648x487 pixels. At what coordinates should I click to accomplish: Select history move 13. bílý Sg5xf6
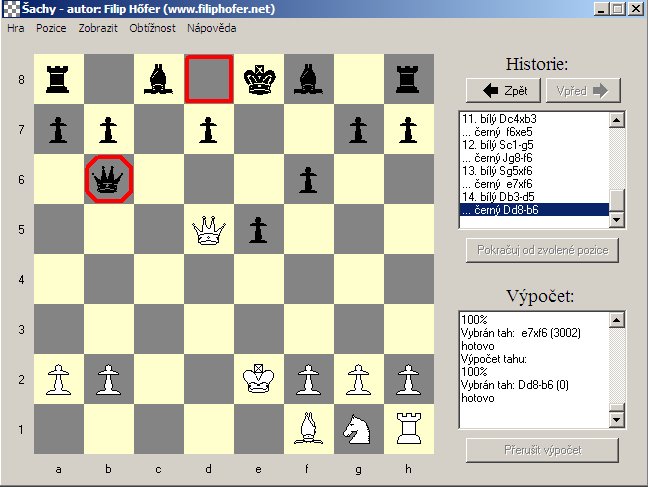534,171
